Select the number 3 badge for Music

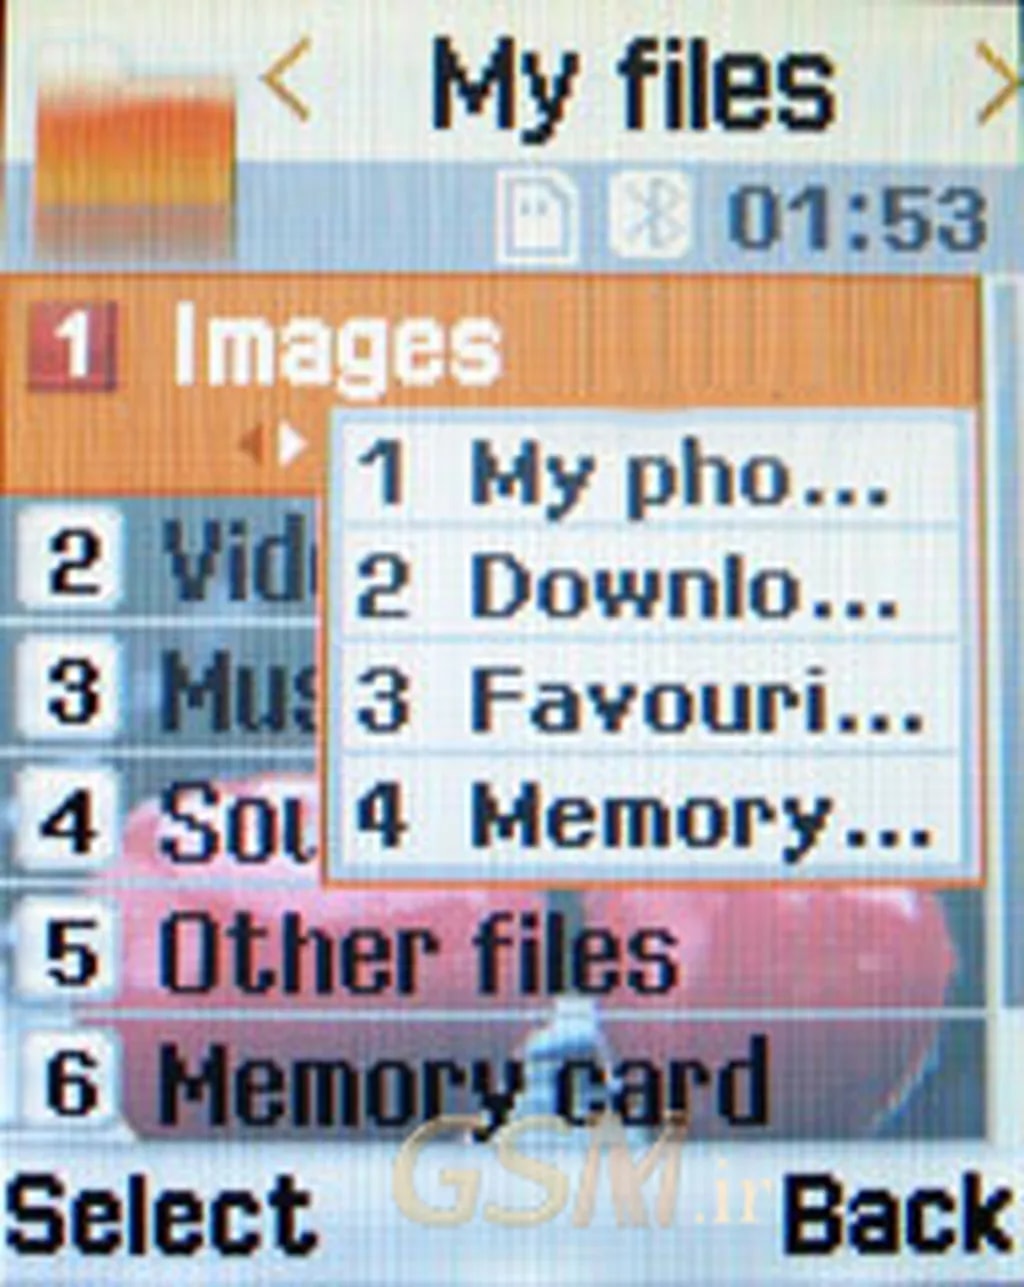pyautogui.click(x=73, y=689)
